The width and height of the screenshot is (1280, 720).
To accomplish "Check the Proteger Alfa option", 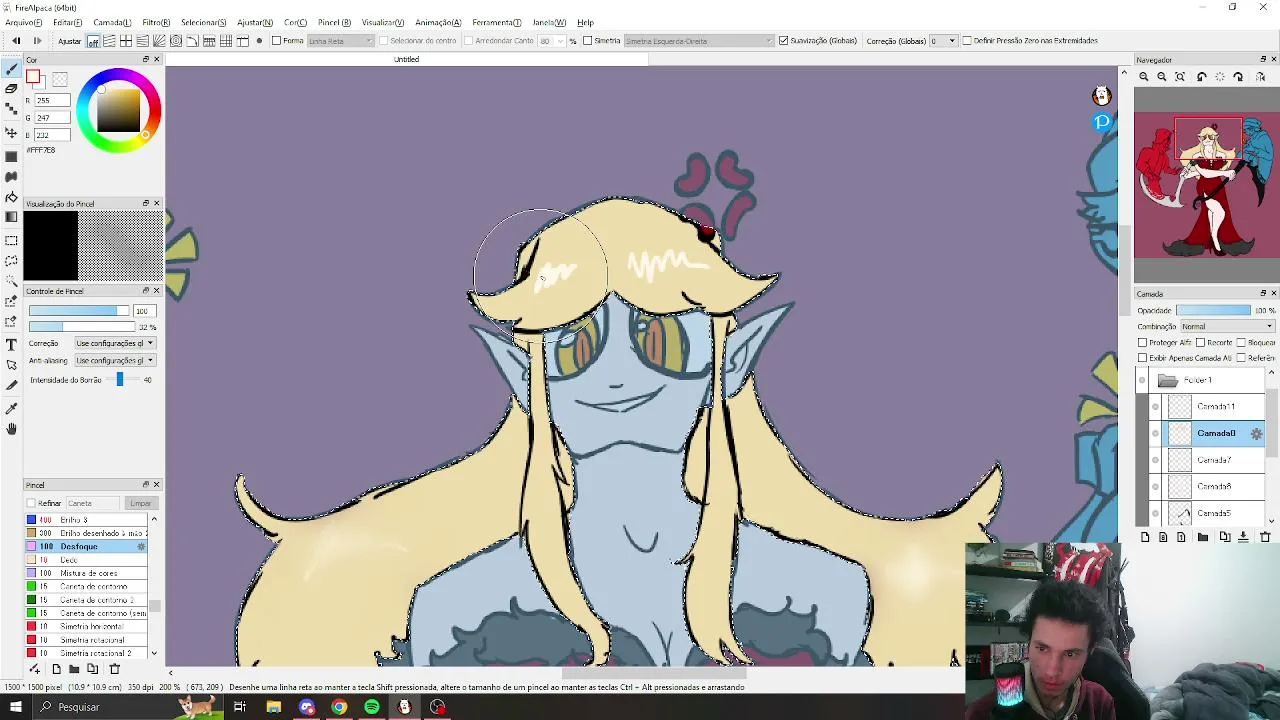I will point(1143,343).
